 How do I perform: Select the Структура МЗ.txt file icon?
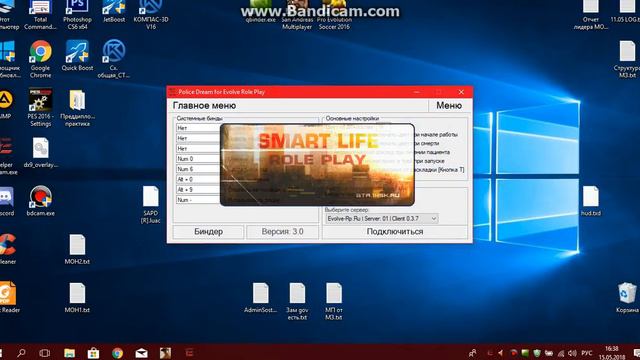pos(627,59)
